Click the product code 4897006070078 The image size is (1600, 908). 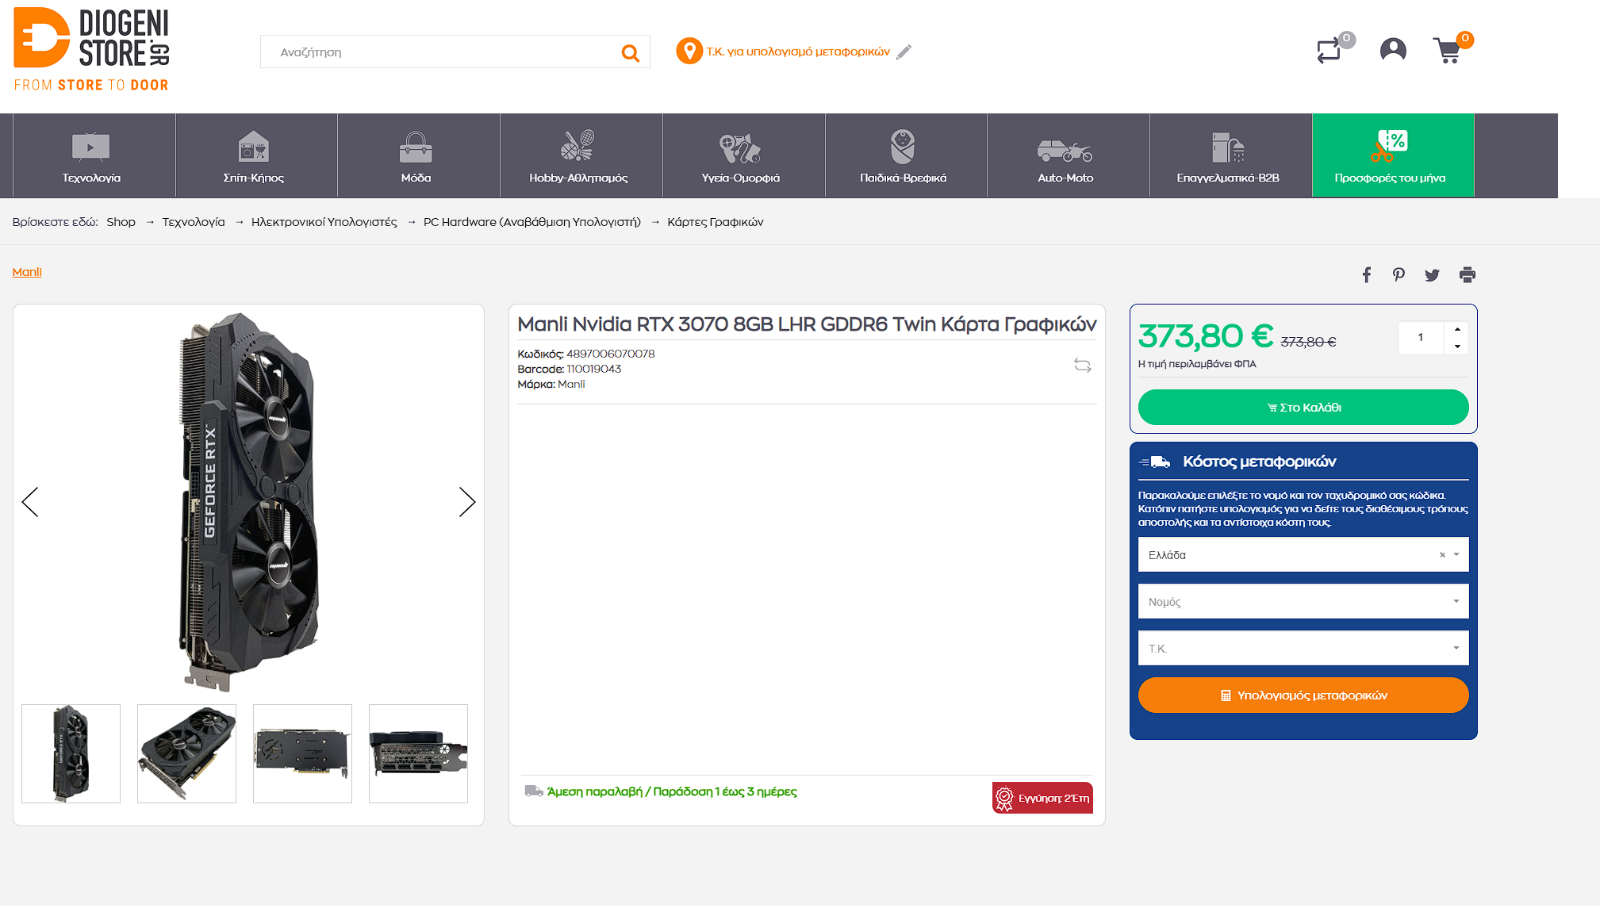(x=610, y=354)
